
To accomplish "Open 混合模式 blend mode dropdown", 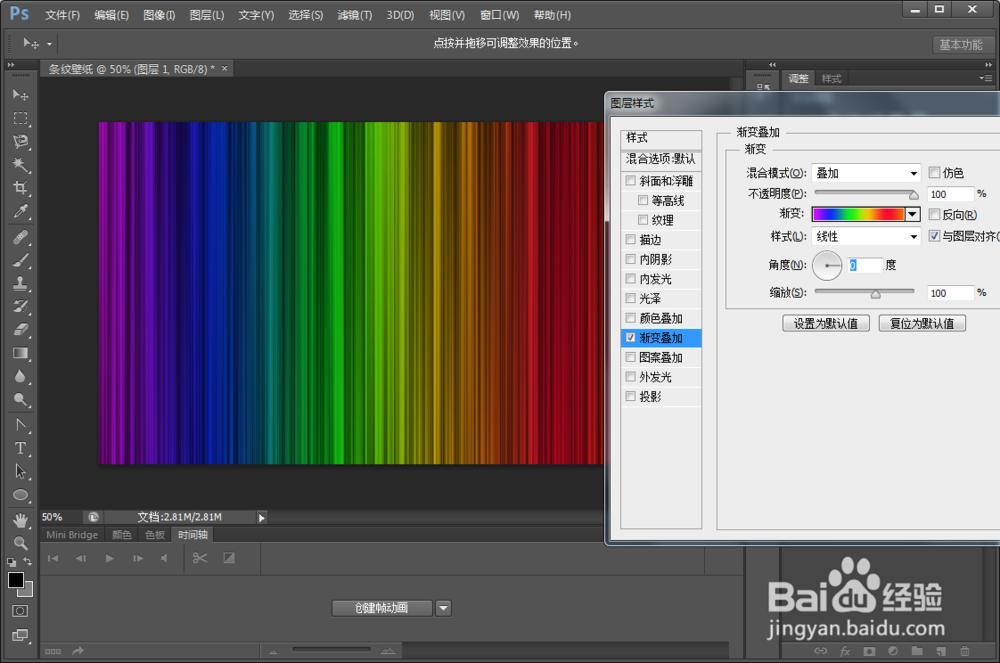I will point(865,173).
